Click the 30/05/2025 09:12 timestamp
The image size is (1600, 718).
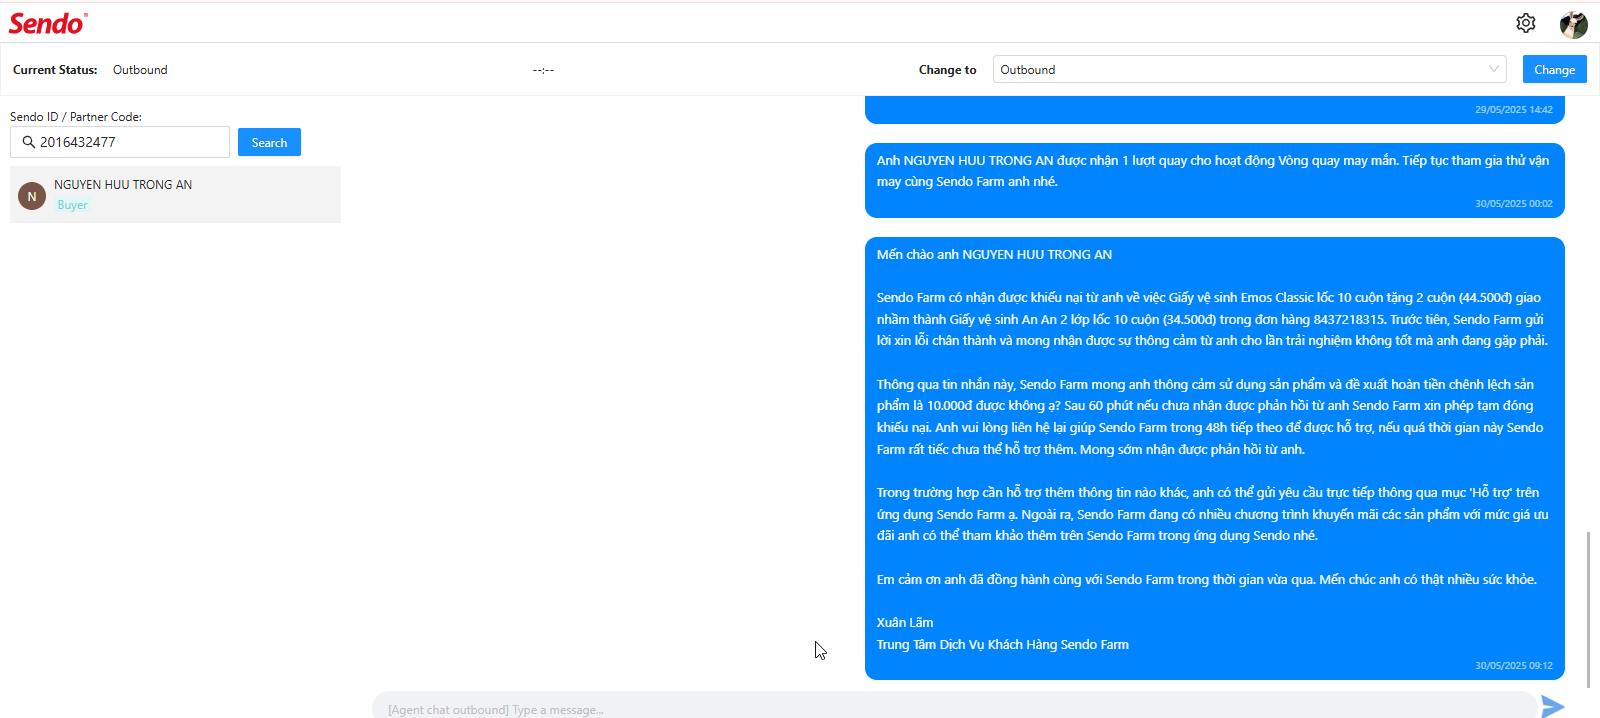pos(1513,666)
